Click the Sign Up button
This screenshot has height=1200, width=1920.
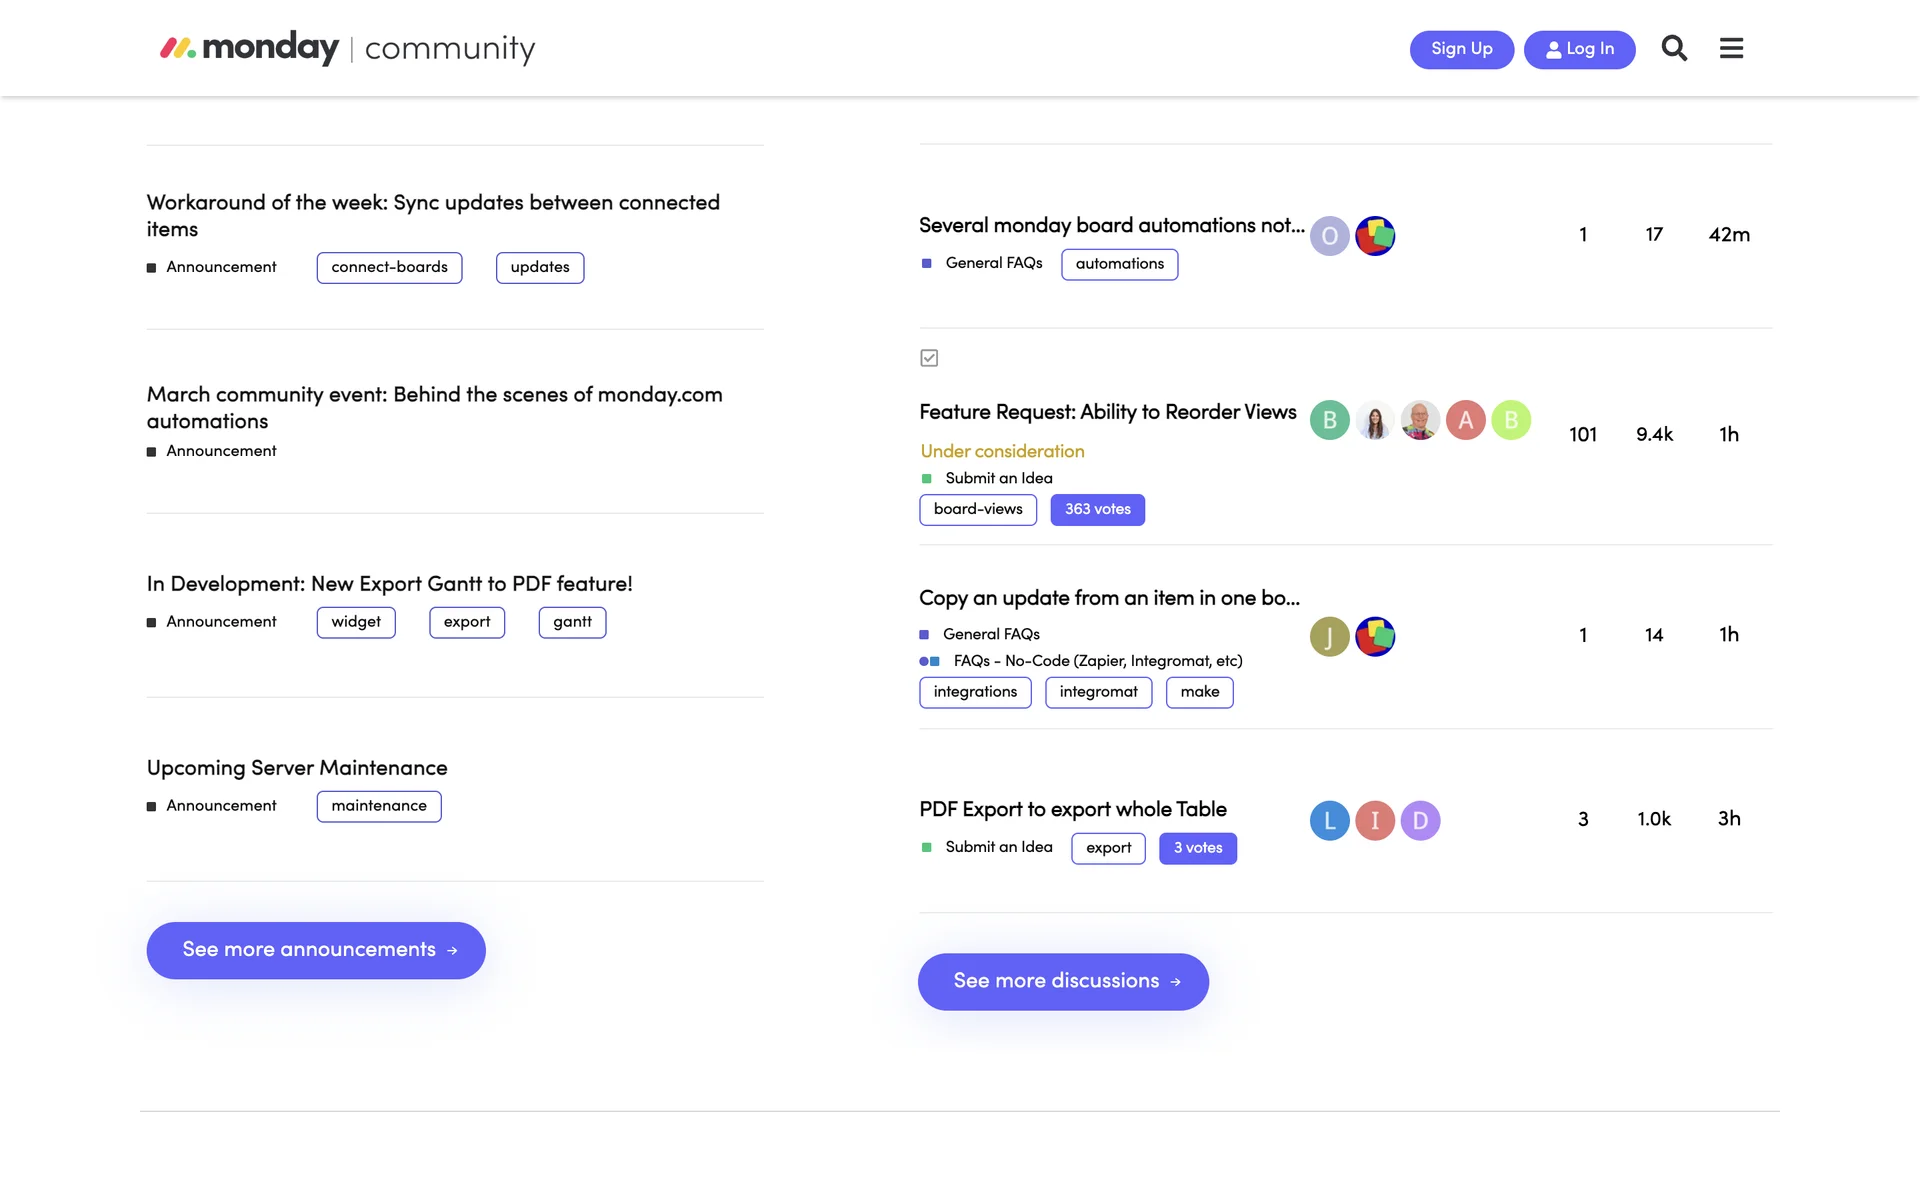point(1461,49)
